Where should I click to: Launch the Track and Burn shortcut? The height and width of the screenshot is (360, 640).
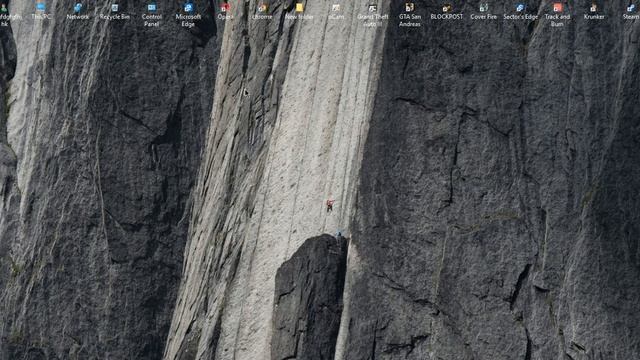pos(557,14)
